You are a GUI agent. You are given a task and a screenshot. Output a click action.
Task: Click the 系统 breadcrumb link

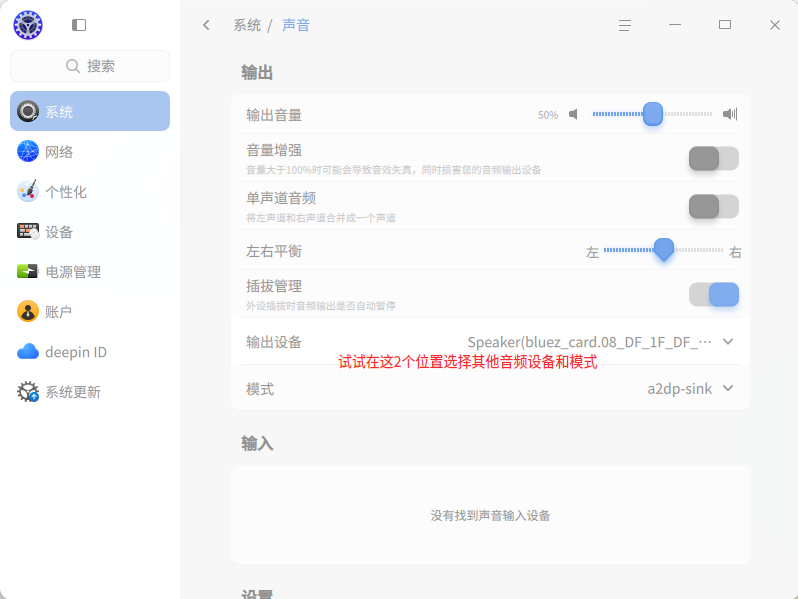247,25
